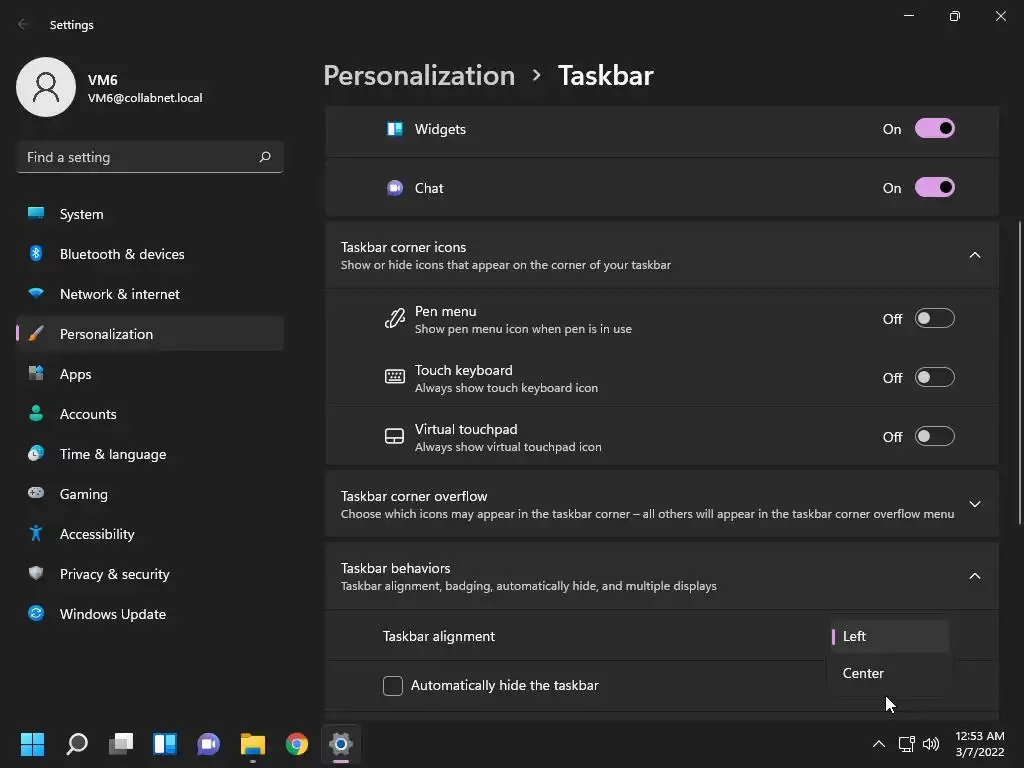Open Chrome from the taskbar
1024x768 pixels.
[296, 744]
